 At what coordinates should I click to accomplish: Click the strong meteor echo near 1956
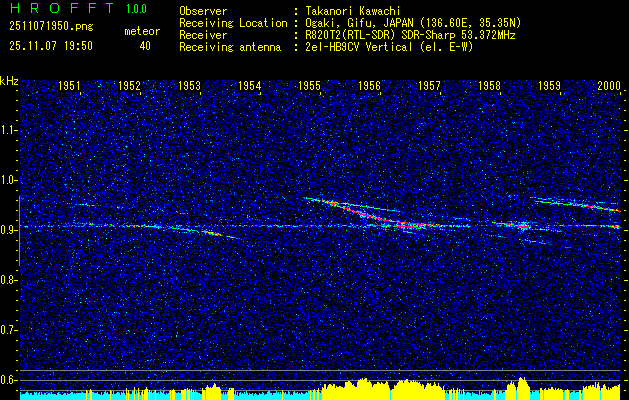(x=373, y=215)
